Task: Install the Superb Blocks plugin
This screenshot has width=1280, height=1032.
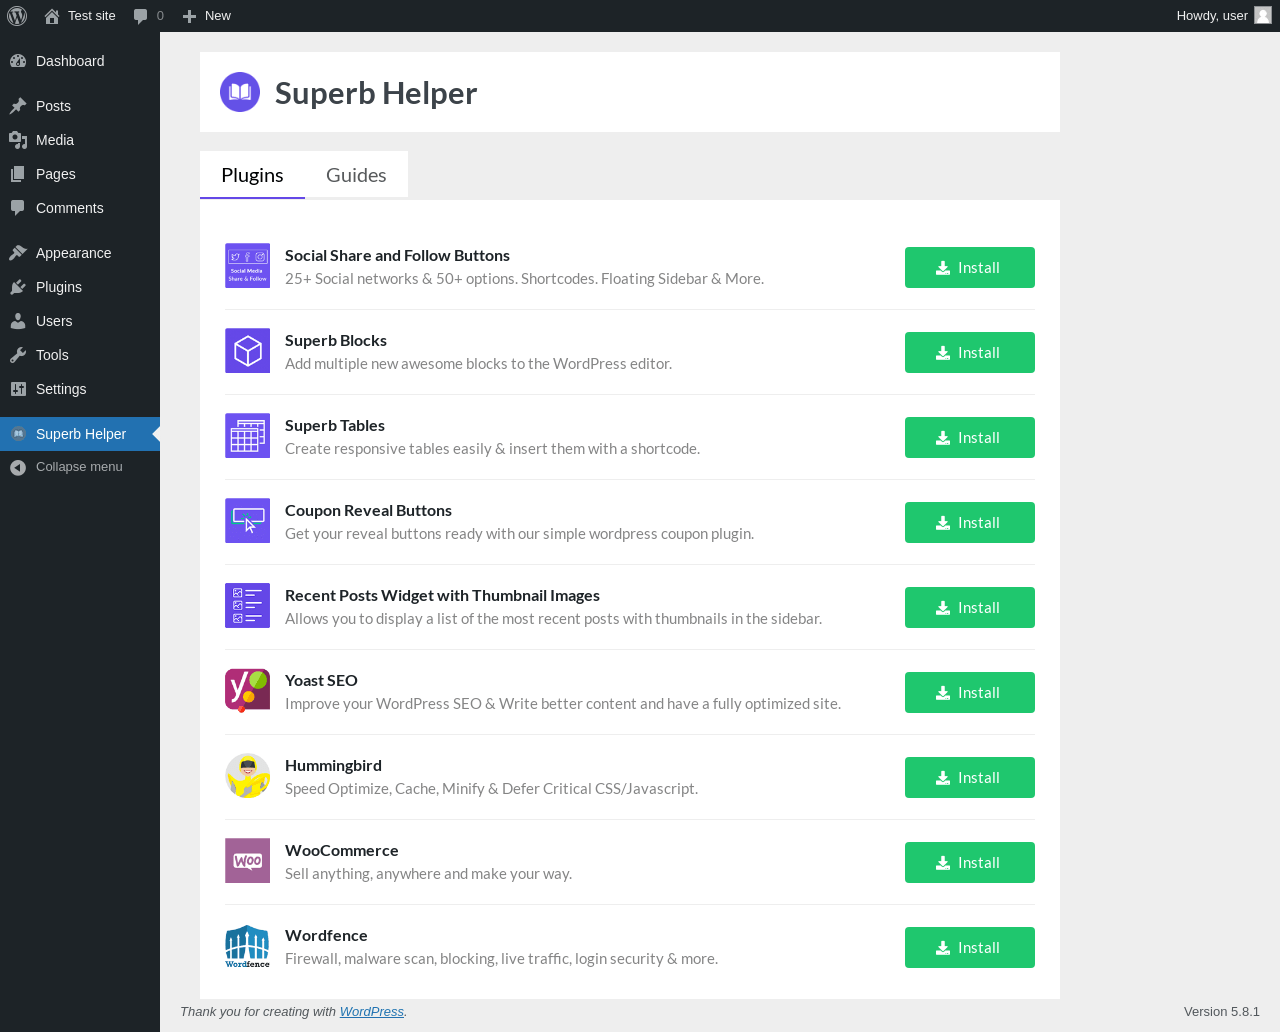Action: coord(970,353)
